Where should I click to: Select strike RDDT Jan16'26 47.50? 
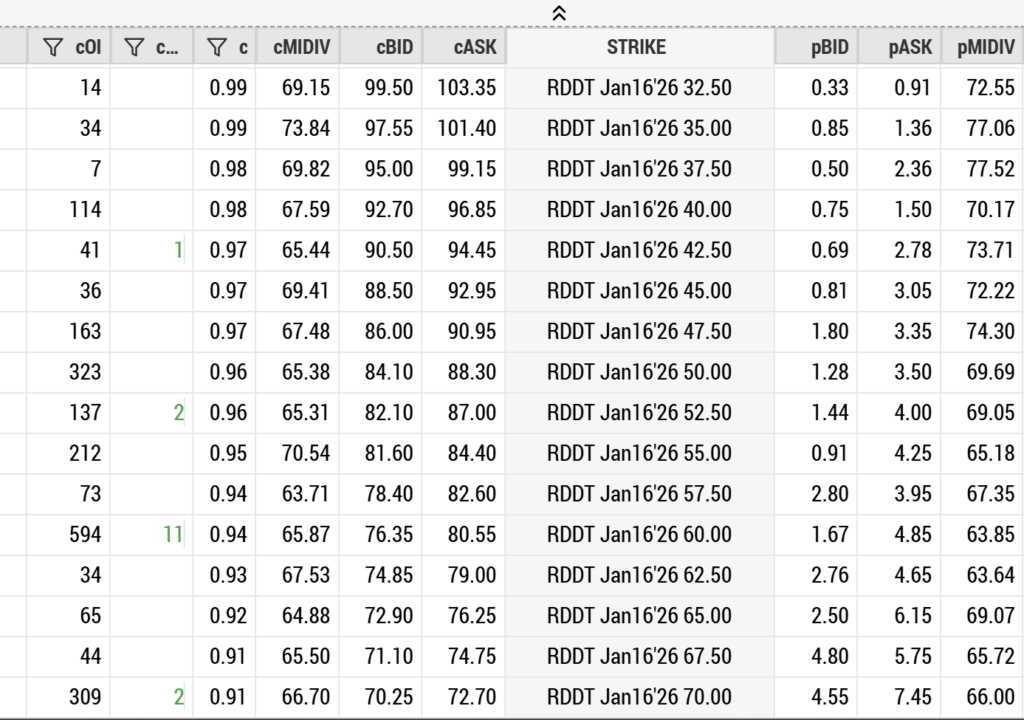[639, 331]
